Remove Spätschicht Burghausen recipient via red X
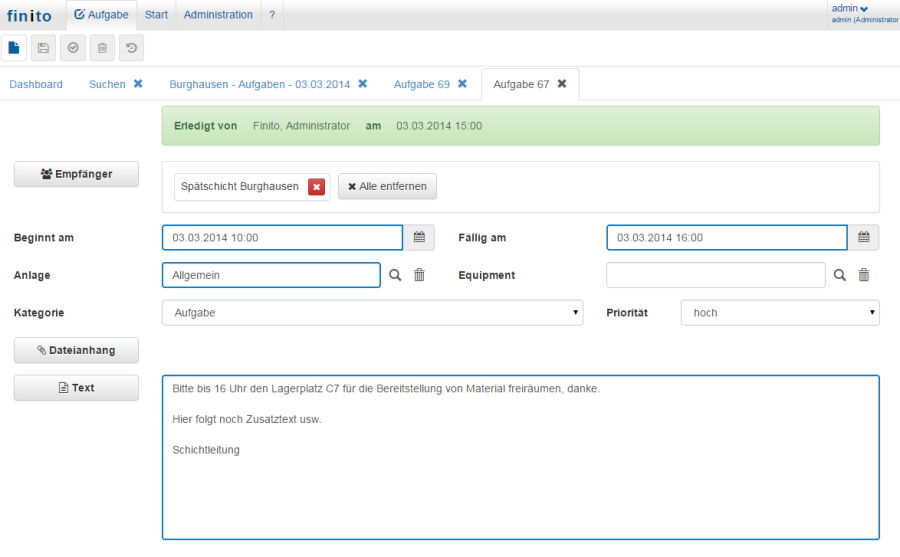The image size is (900, 557). [316, 187]
